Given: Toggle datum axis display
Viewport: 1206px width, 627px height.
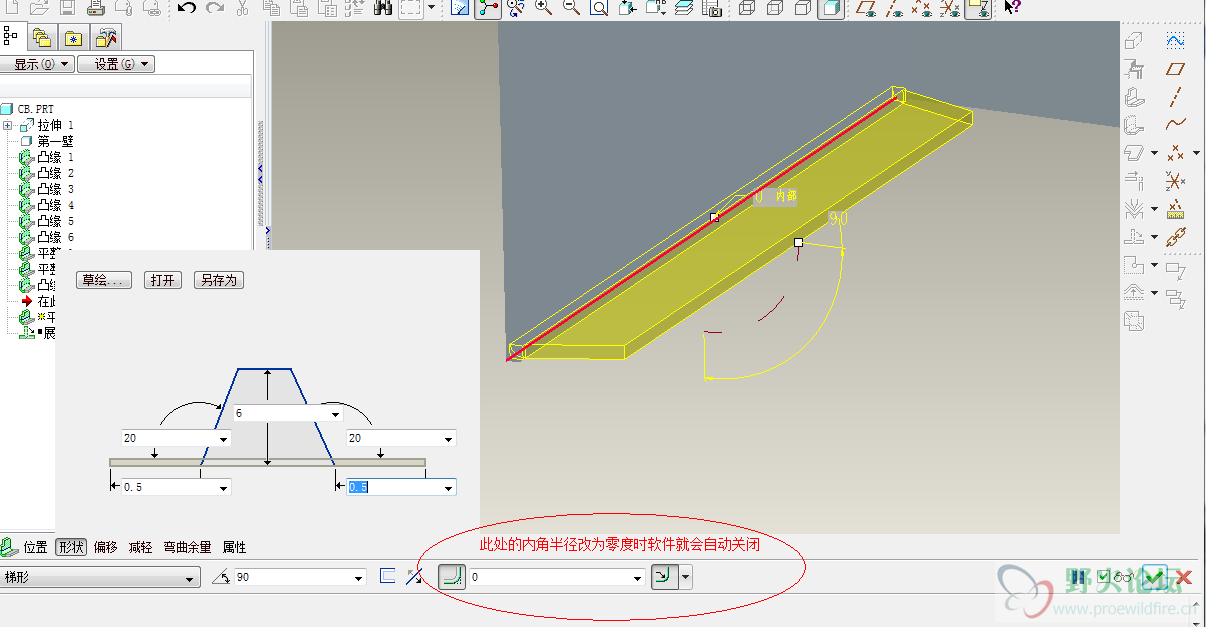Looking at the screenshot, I should [896, 8].
